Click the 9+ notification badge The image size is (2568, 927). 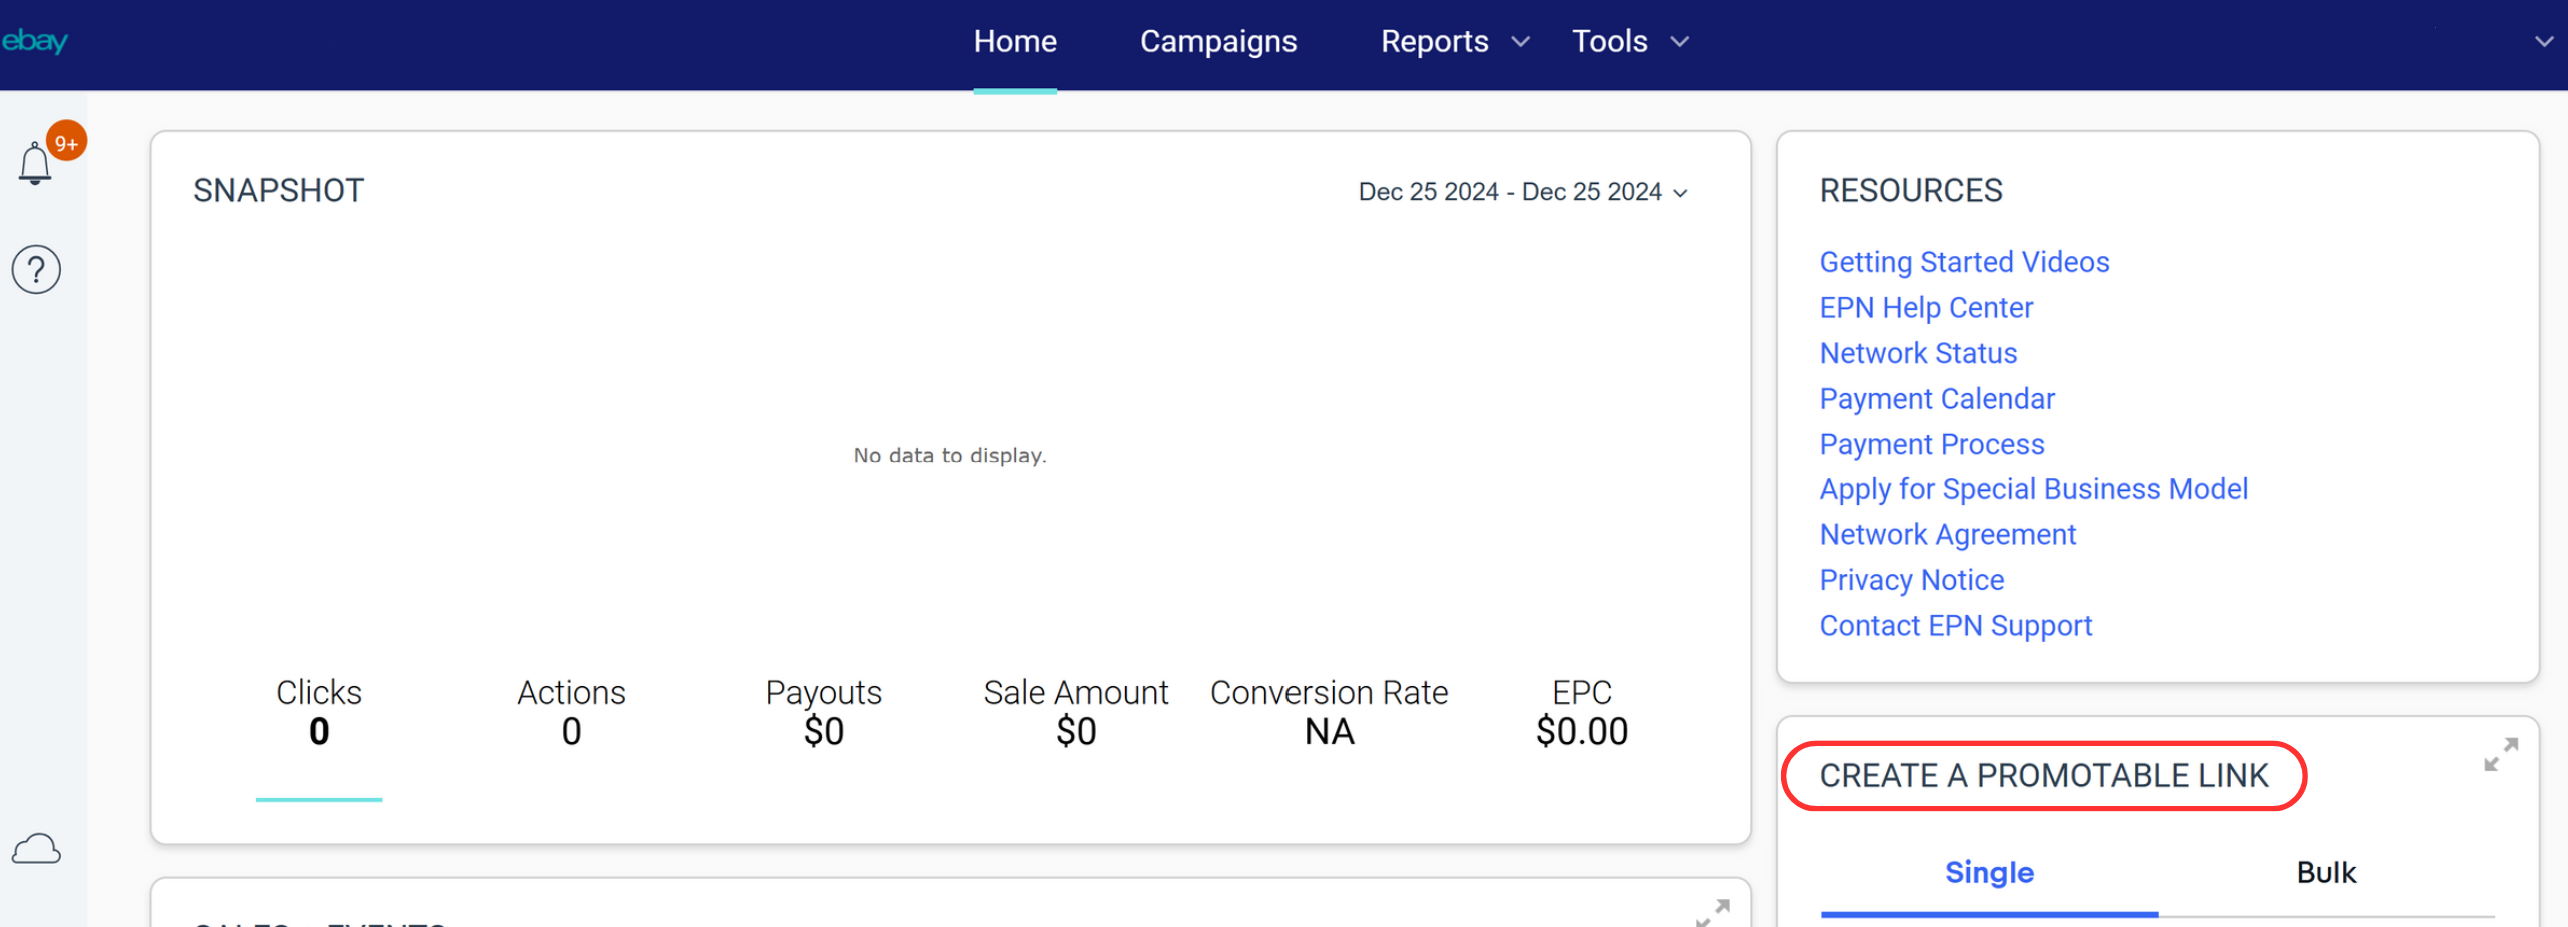(67, 142)
